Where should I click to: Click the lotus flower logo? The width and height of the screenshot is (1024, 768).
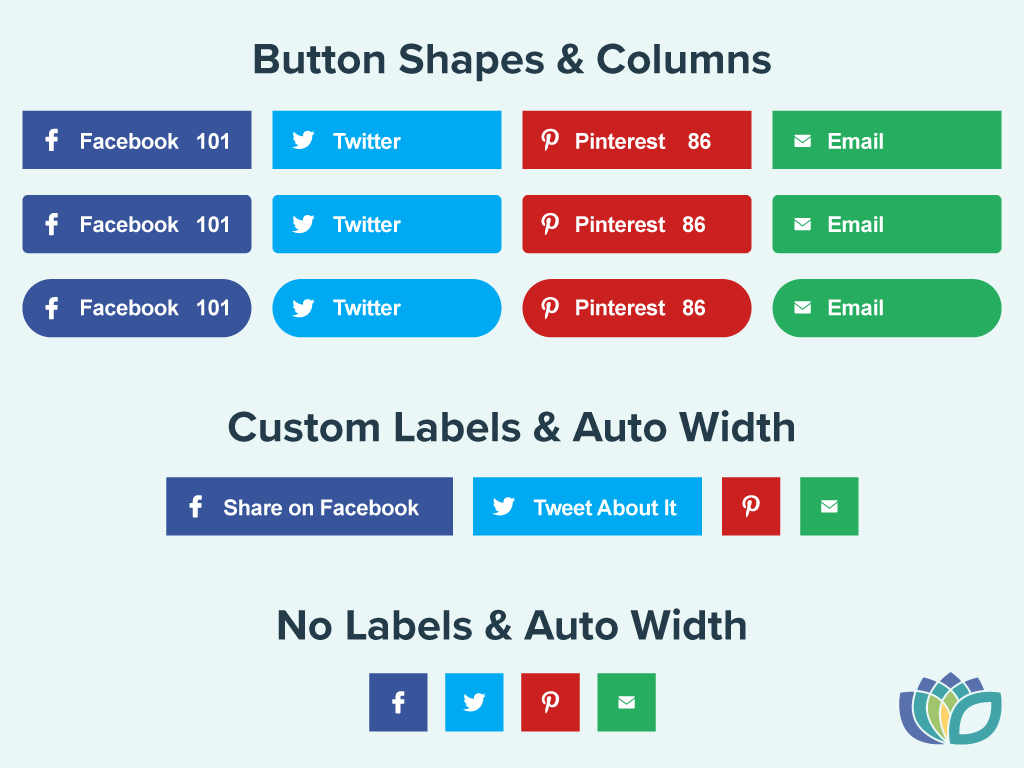(x=950, y=709)
